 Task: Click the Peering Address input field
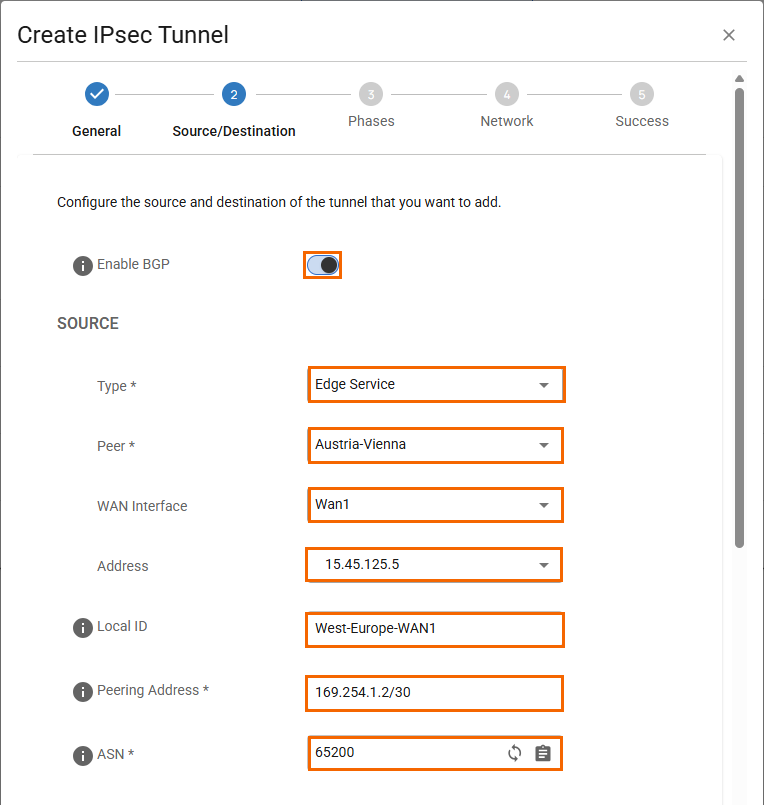coord(435,692)
